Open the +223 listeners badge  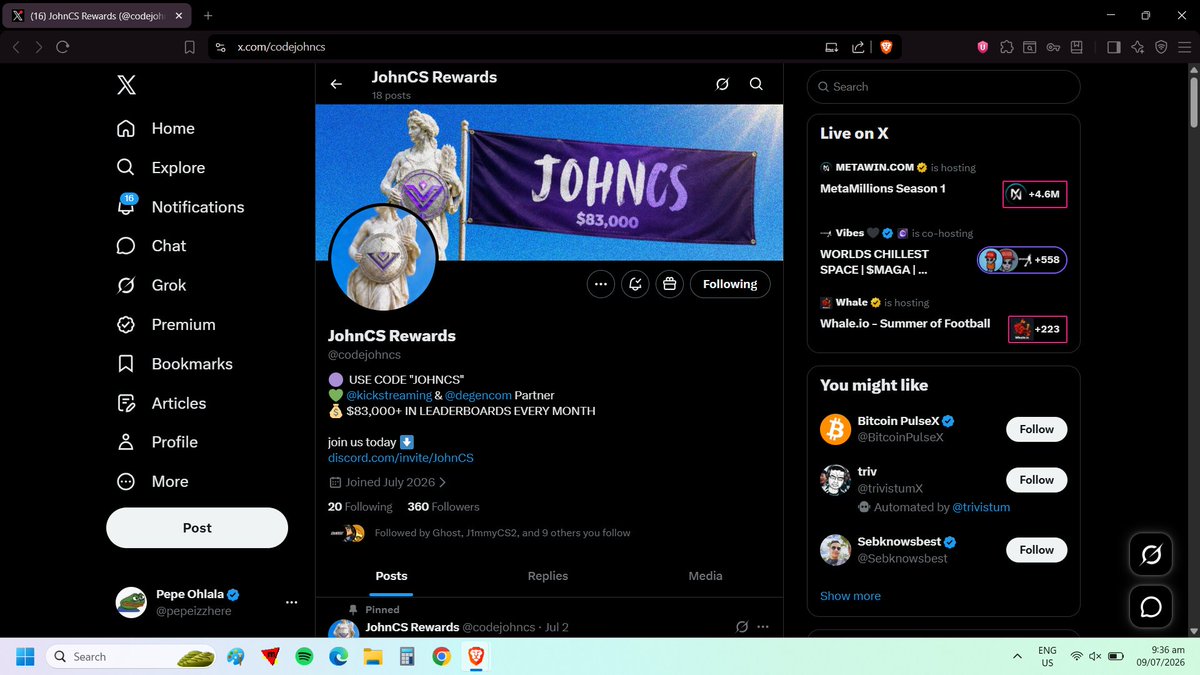click(1037, 329)
